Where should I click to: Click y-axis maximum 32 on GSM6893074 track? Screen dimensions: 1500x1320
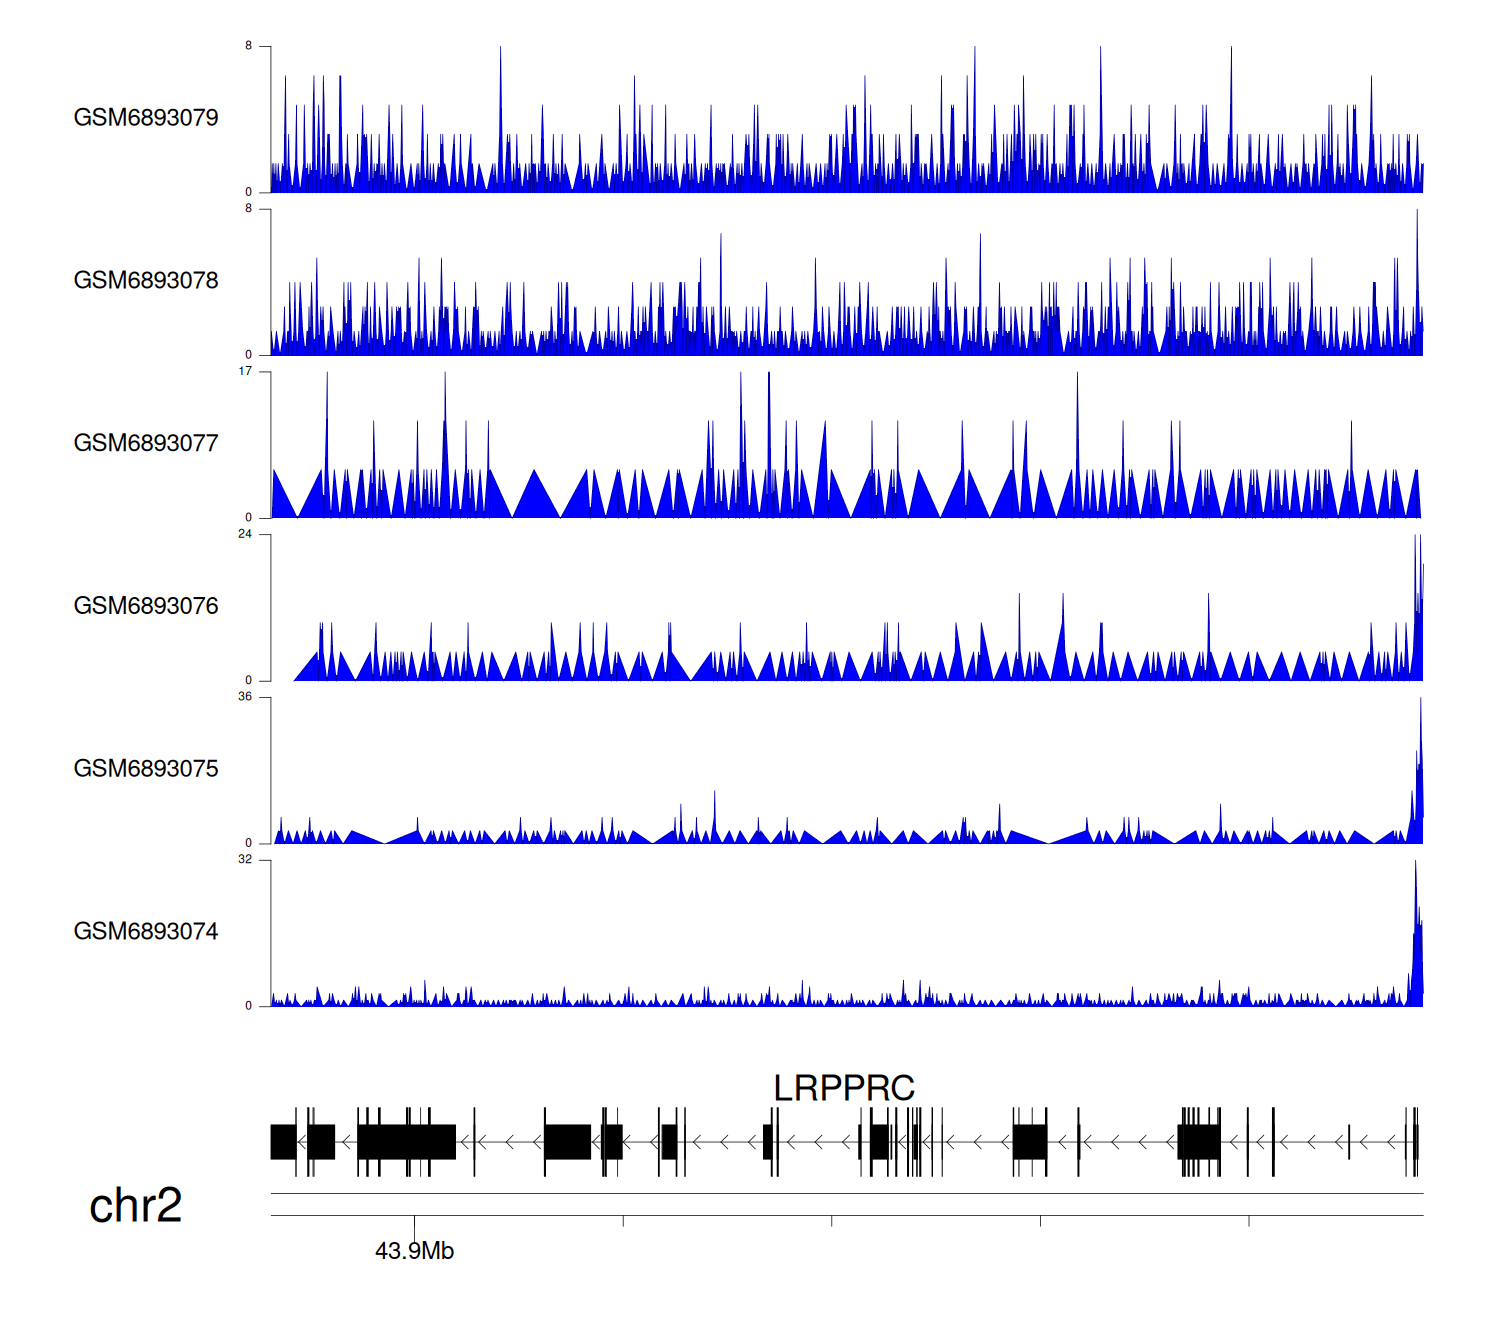[x=245, y=860]
